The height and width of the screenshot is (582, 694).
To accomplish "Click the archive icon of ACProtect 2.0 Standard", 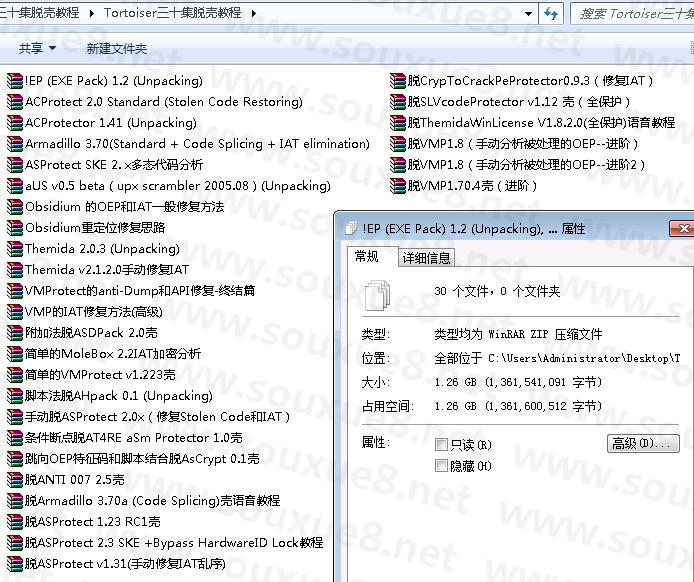I will (15, 102).
